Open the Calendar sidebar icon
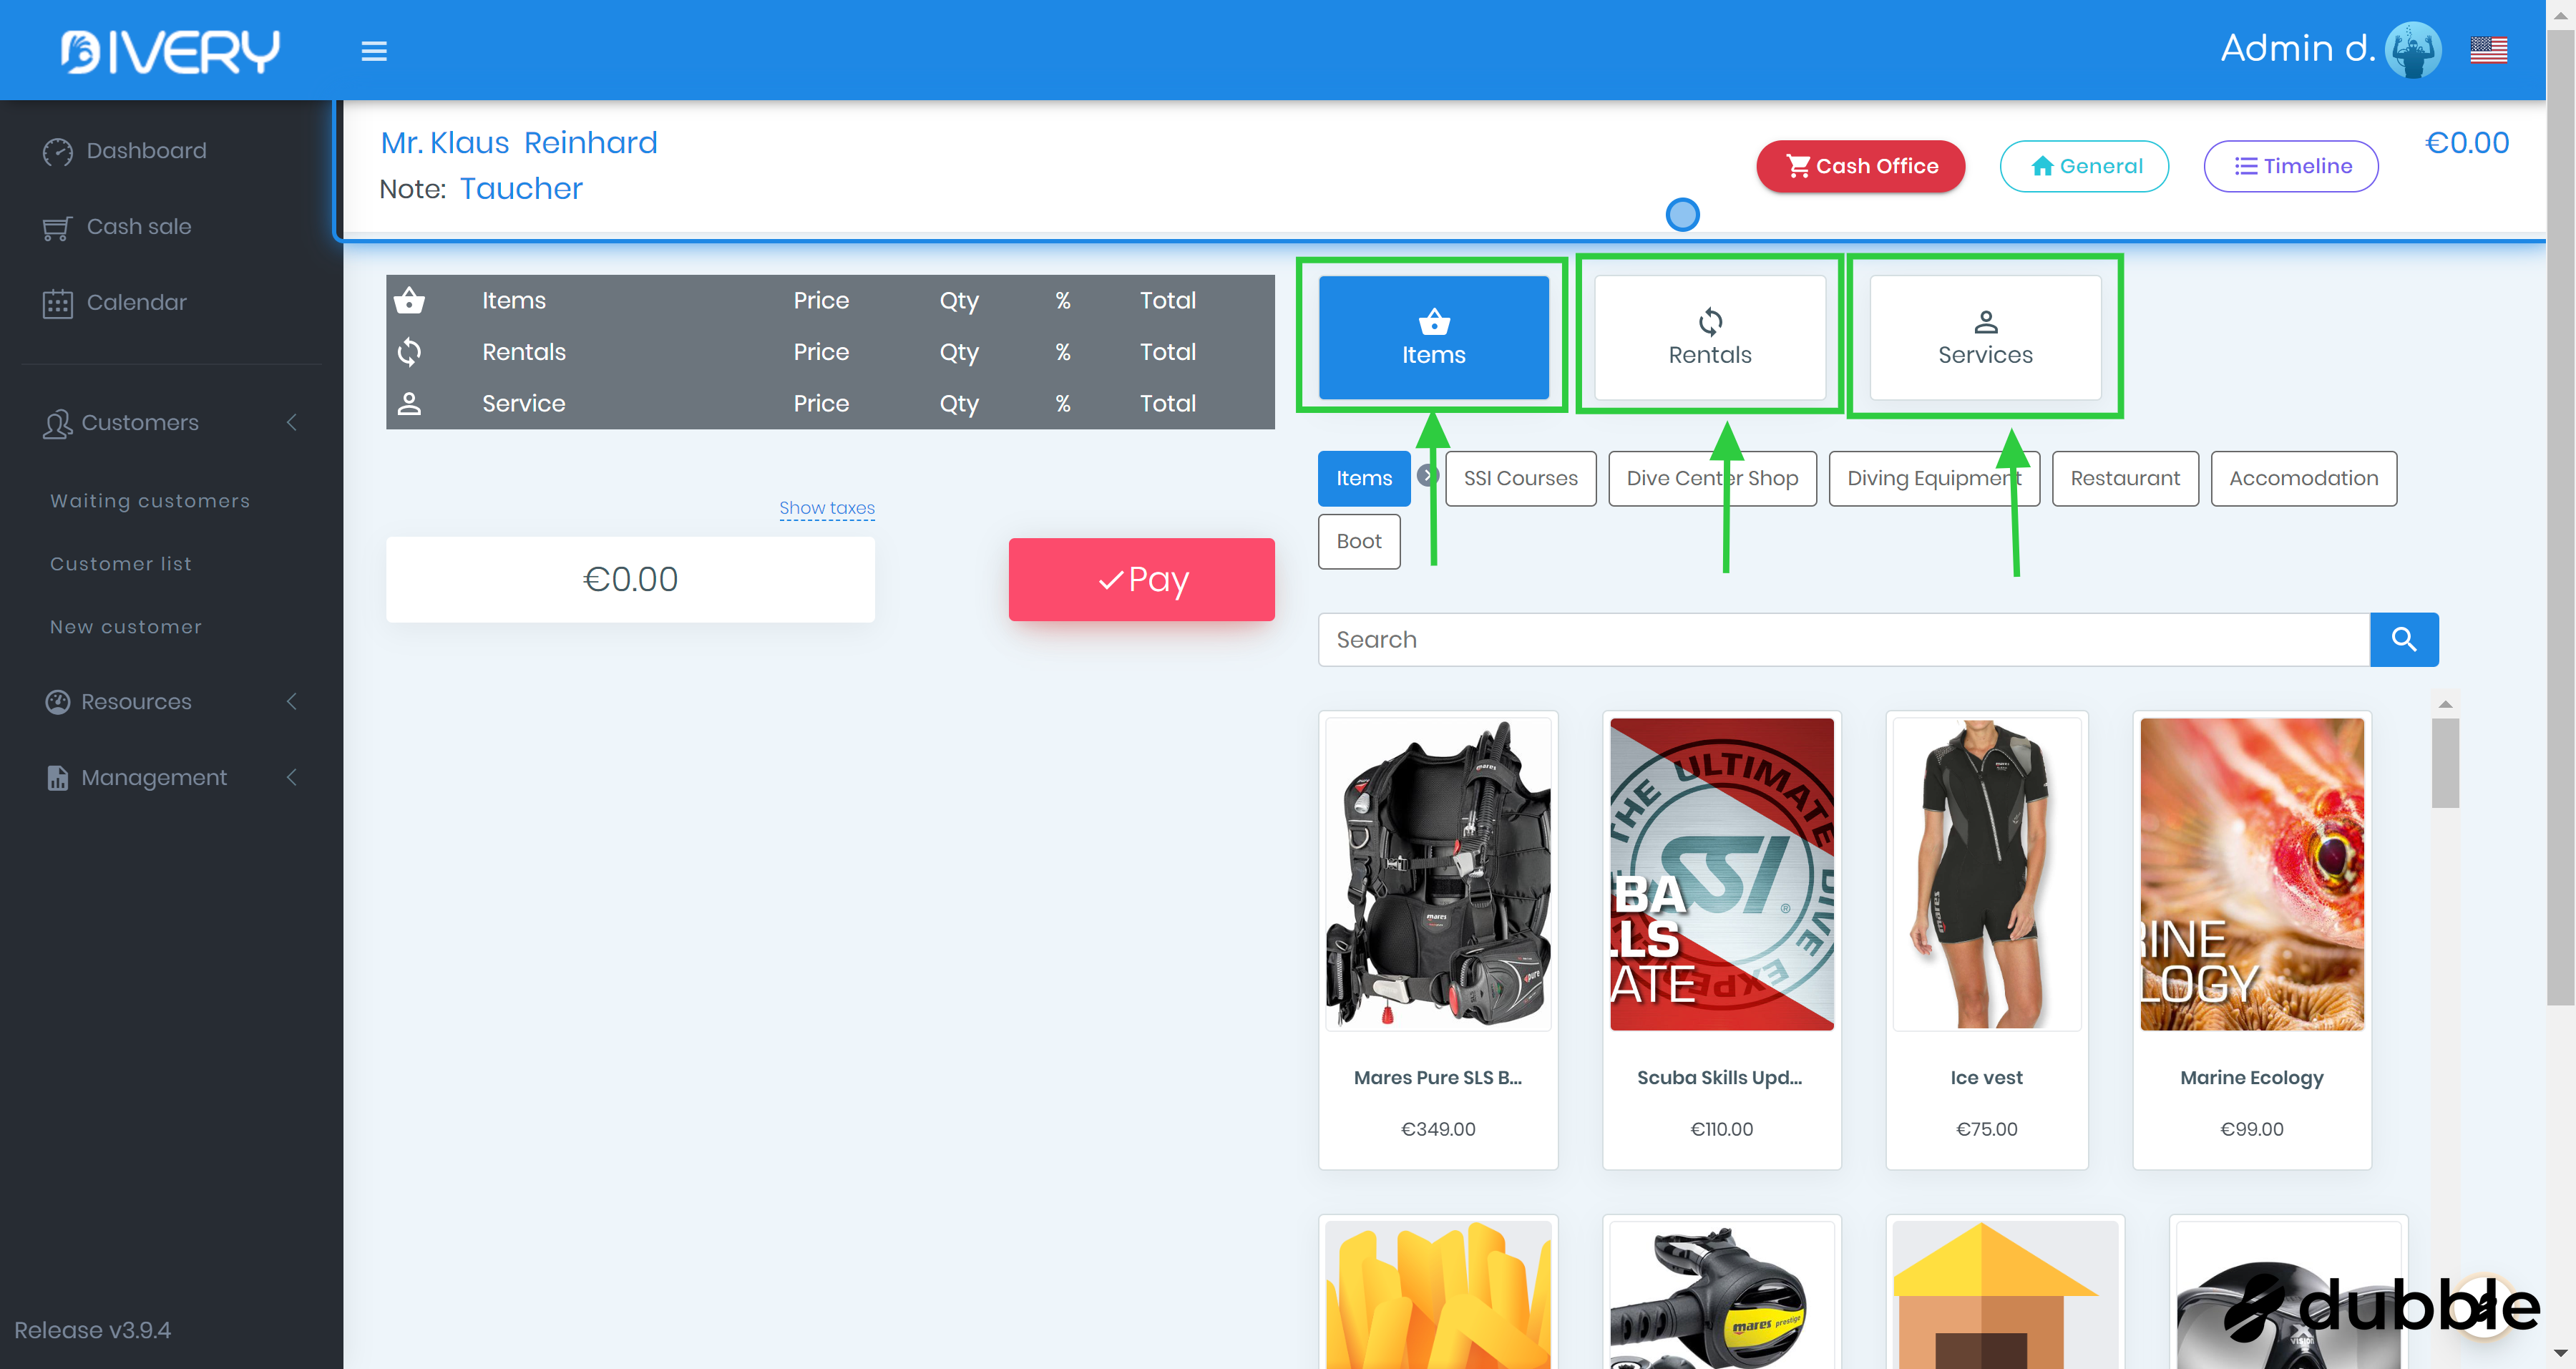 (x=58, y=303)
